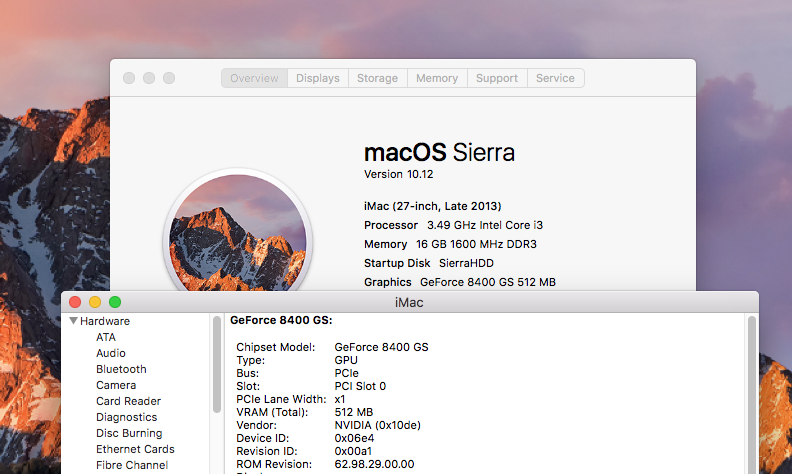
Task: Select Camera in the hardware list
Action: coord(116,385)
